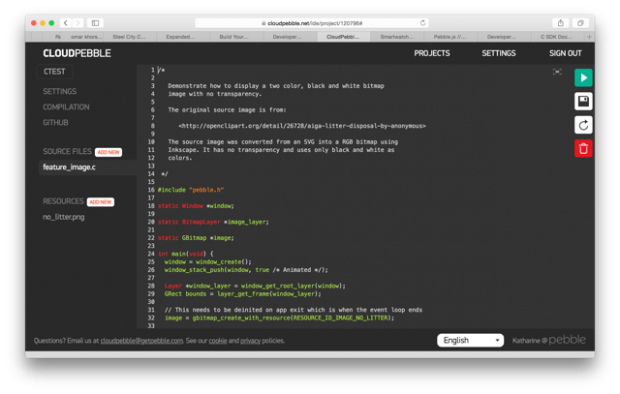Open feature_image.c source file
This screenshot has height=394, width=620.
[x=69, y=167]
